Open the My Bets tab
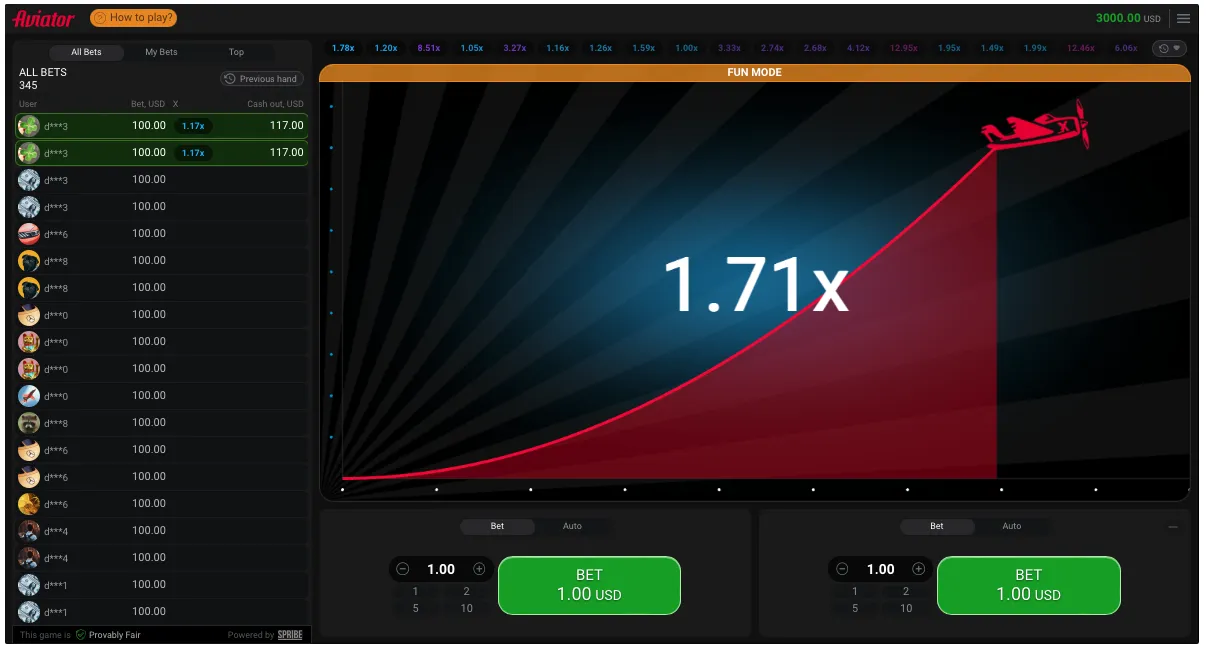Viewport: 1206px width, 648px height. (x=161, y=52)
